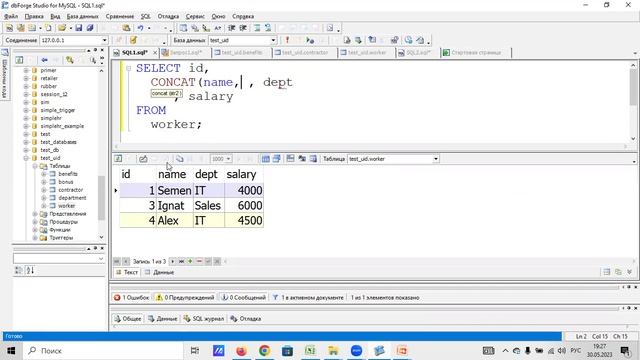Screen dimensions: 640x360
Task: Open the Отладка menu
Action: click(x=168, y=16)
